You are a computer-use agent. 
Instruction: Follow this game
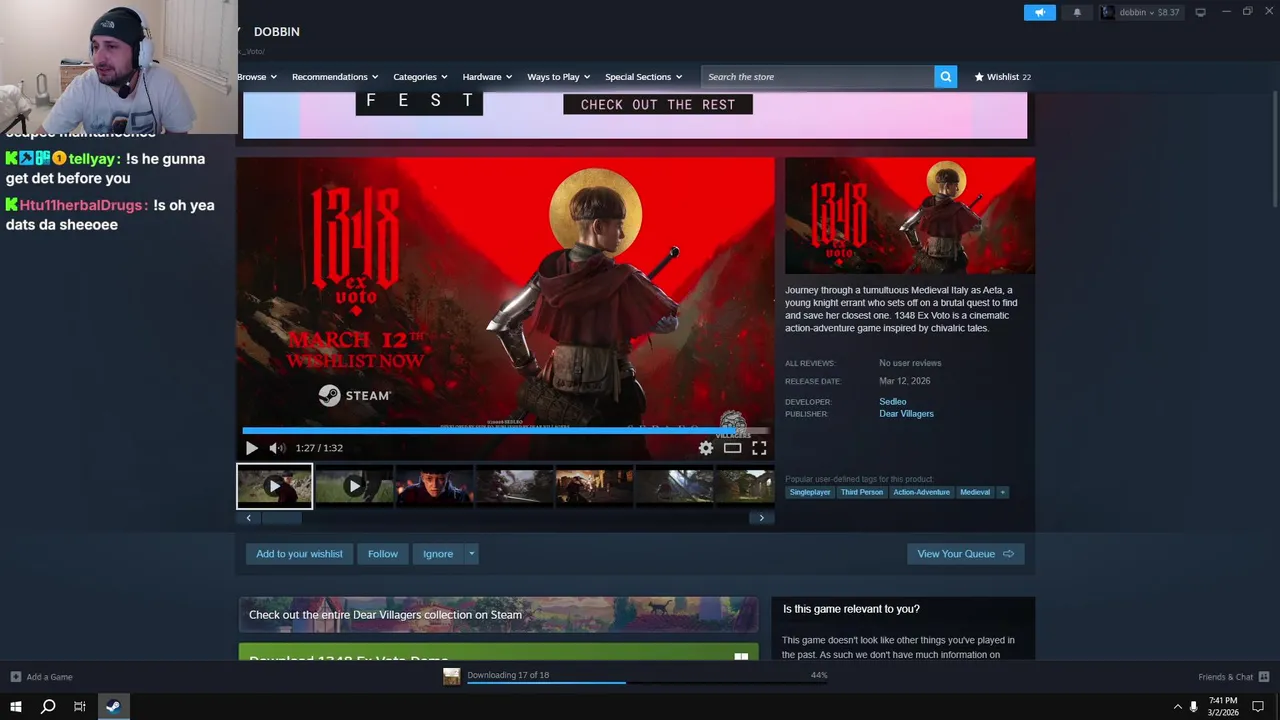point(382,554)
